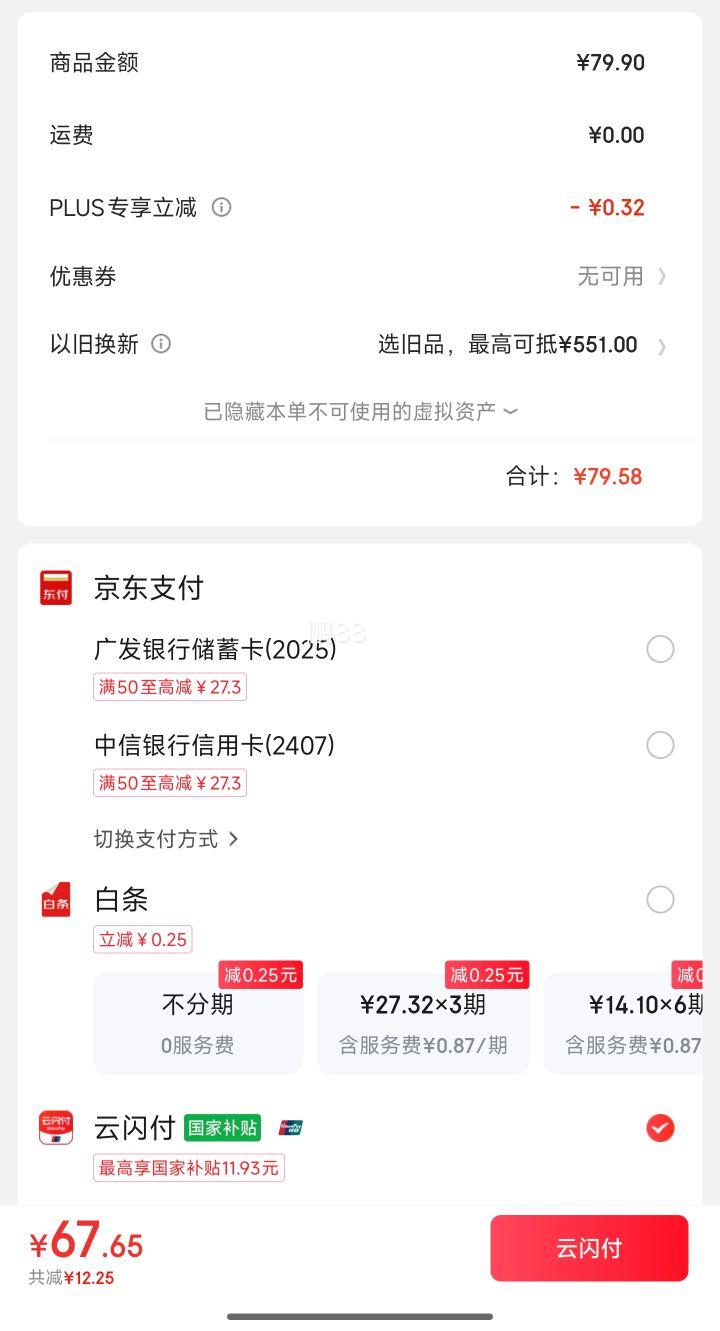This screenshot has width=720, height=1331.
Task: Tap the 满50至高减¥27.3 tag under 广发银行
Action: 170,687
